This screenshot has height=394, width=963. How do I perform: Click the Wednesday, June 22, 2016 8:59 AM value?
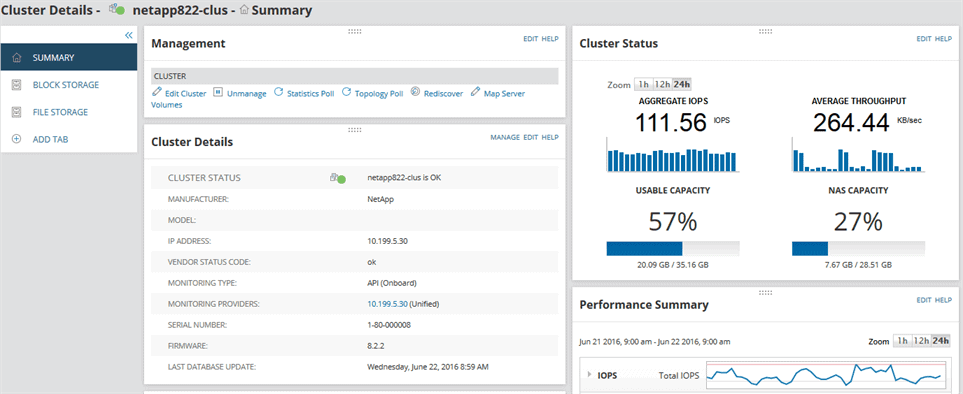[x=428, y=367]
